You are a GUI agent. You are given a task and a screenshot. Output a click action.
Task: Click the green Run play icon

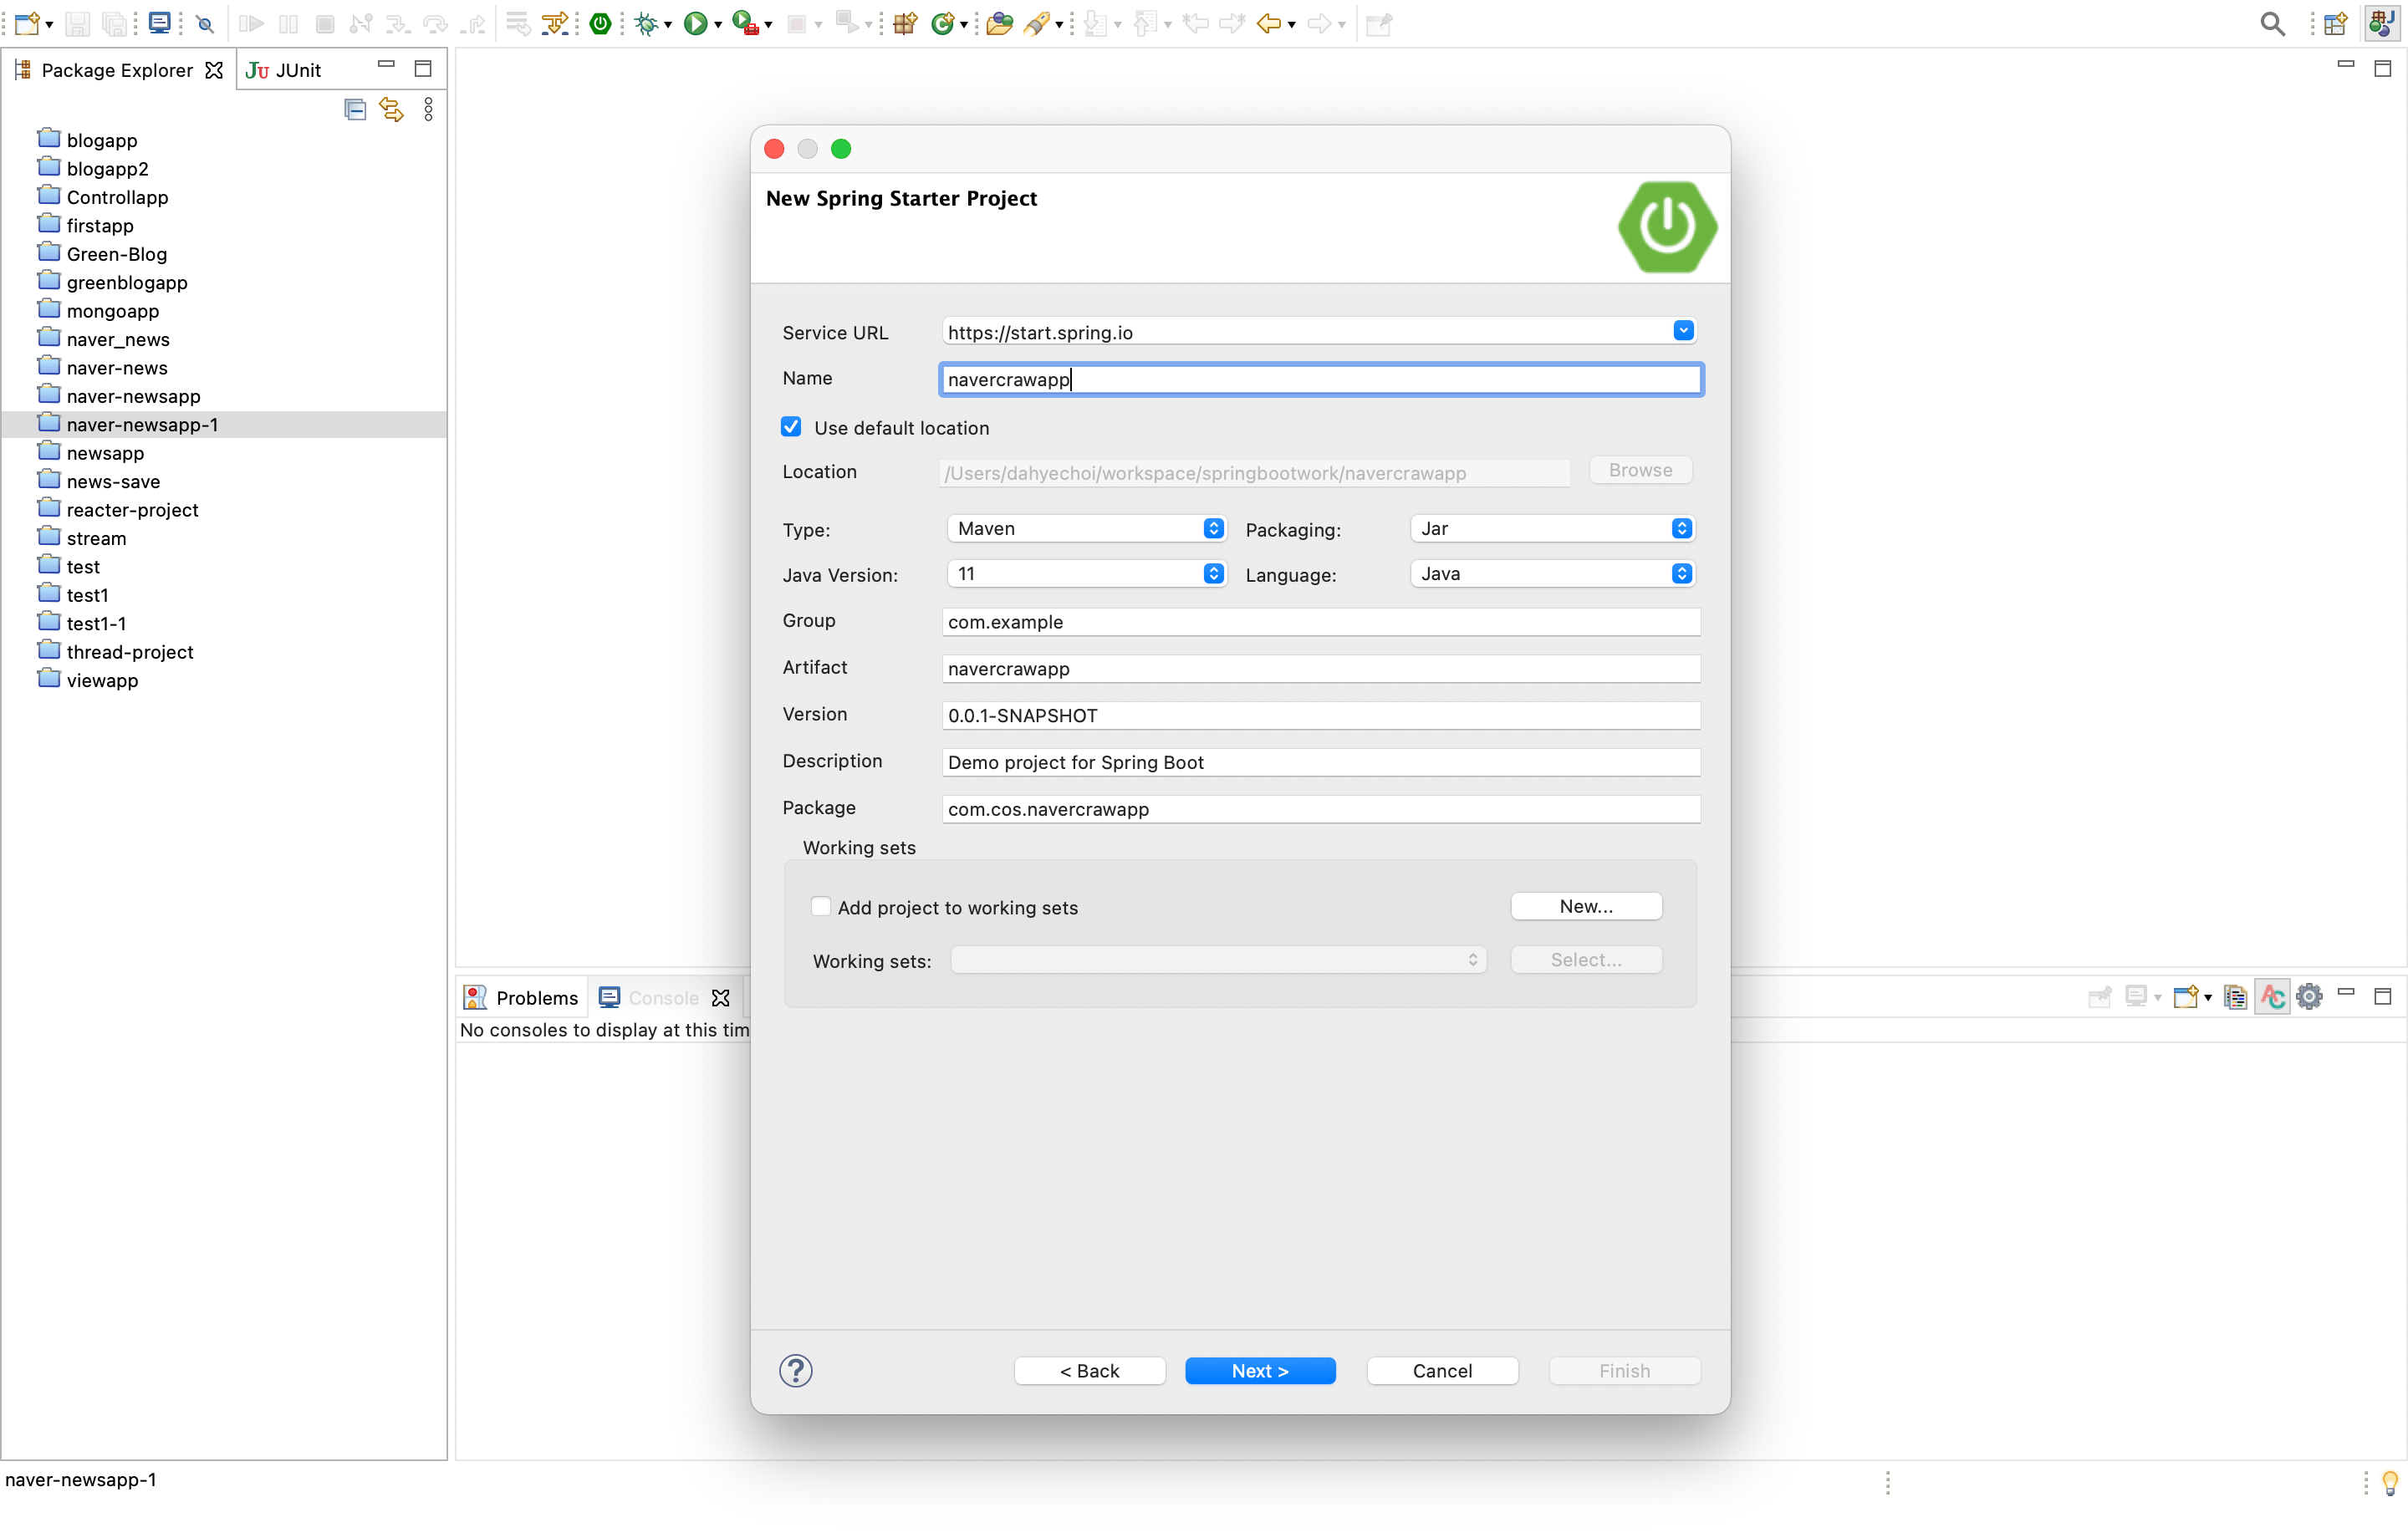point(694,23)
